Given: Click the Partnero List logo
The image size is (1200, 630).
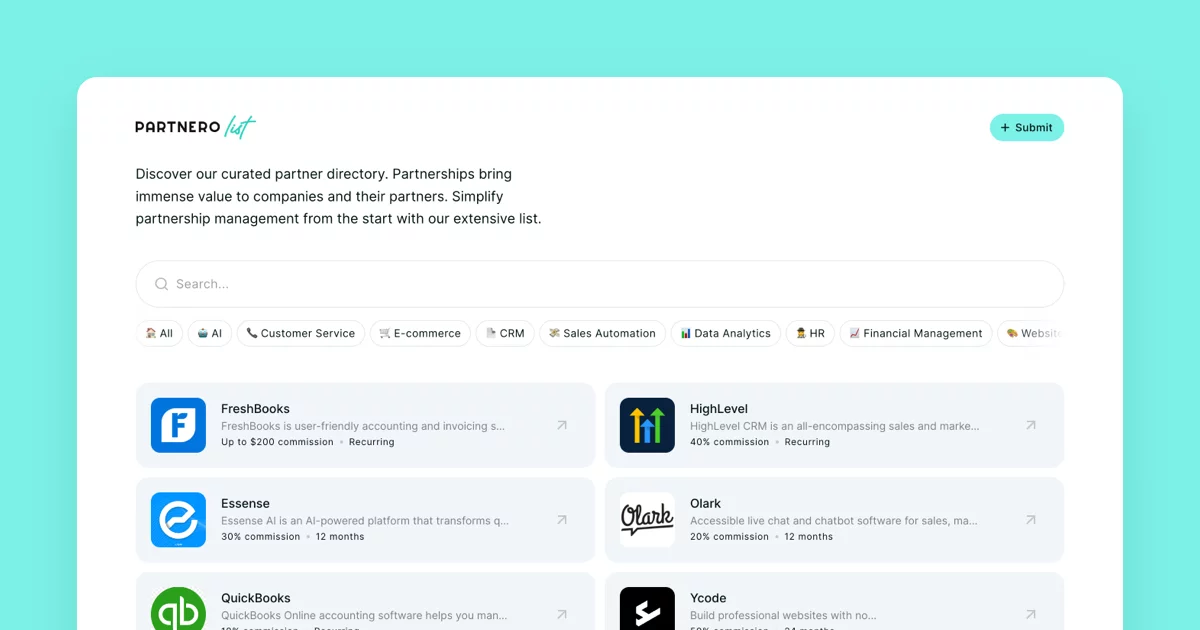Looking at the screenshot, I should (x=195, y=127).
